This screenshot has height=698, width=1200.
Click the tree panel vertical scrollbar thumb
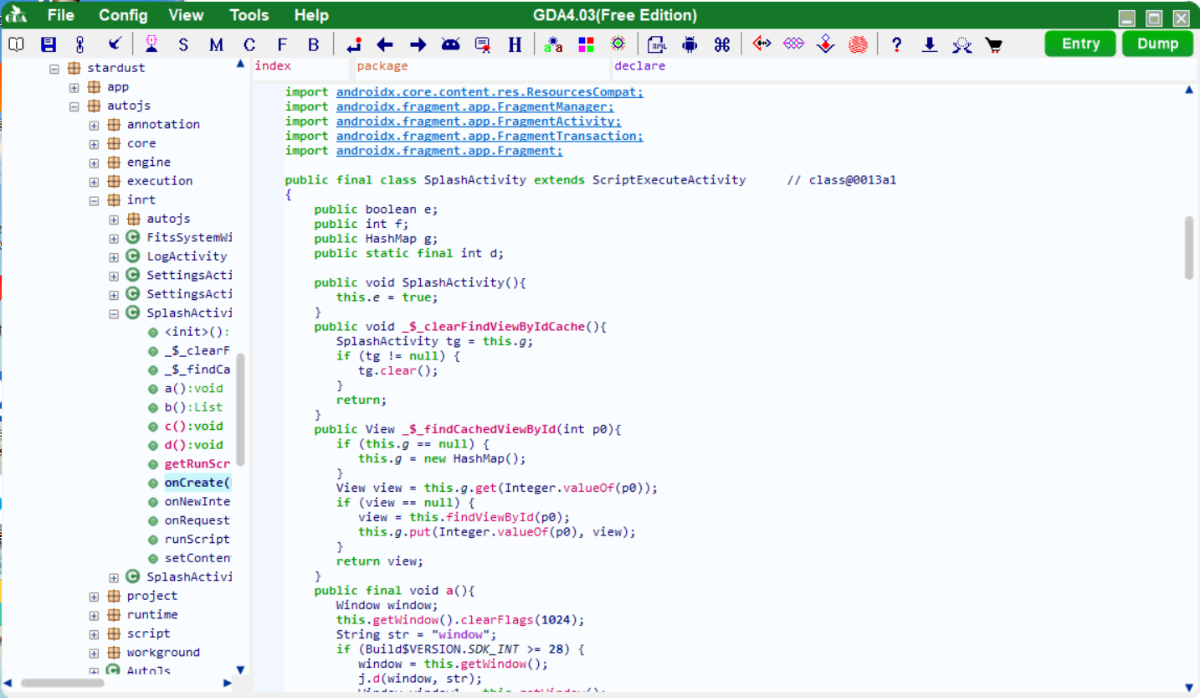click(x=240, y=410)
